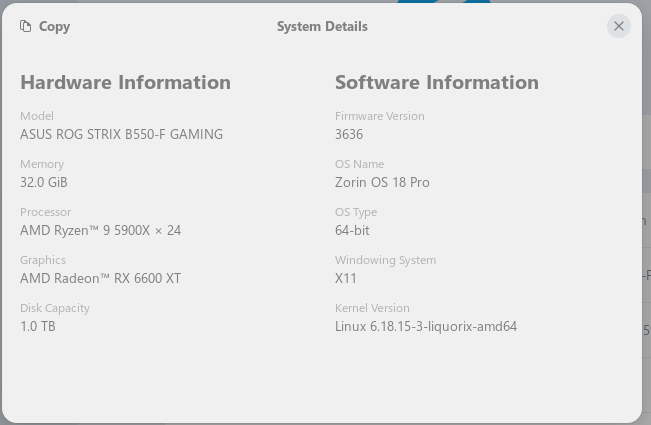The height and width of the screenshot is (425, 651).
Task: Click the OS Type label
Action: pos(356,212)
